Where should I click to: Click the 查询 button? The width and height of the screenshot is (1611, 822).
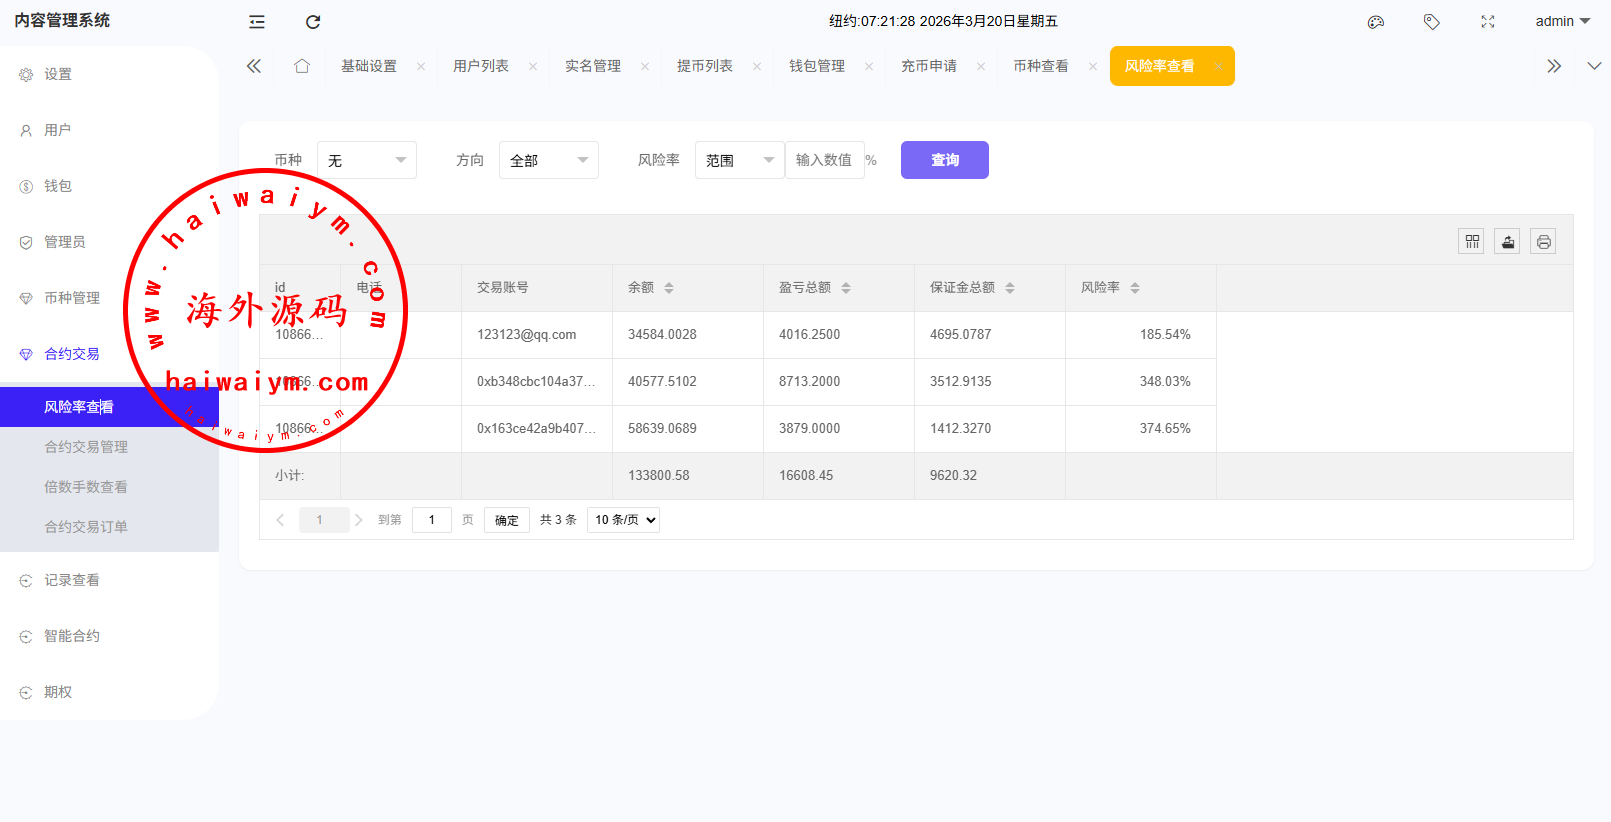pos(944,160)
